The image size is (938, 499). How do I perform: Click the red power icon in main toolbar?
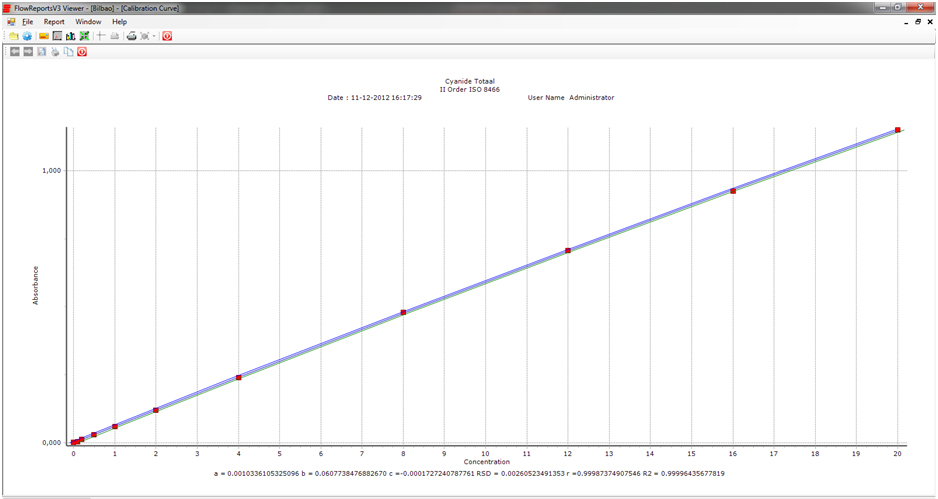[167, 36]
